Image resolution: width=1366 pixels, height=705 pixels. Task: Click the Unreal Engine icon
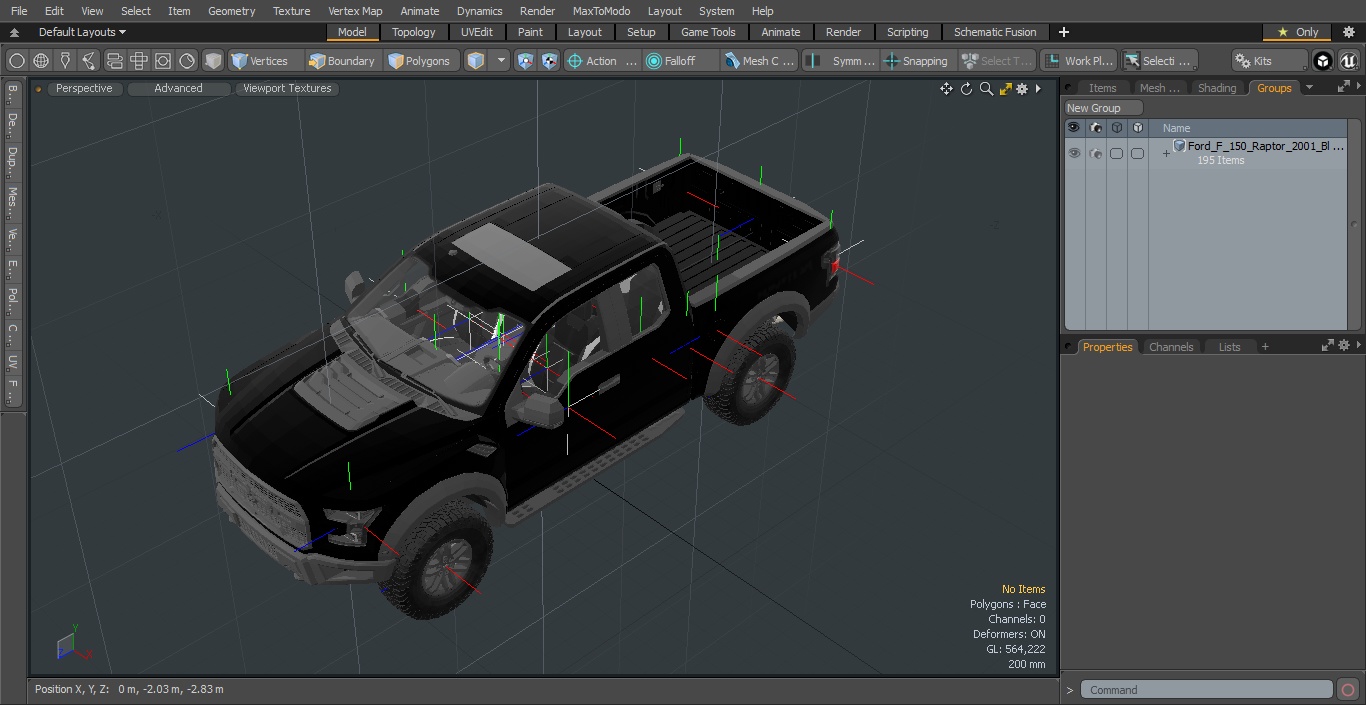click(1348, 61)
